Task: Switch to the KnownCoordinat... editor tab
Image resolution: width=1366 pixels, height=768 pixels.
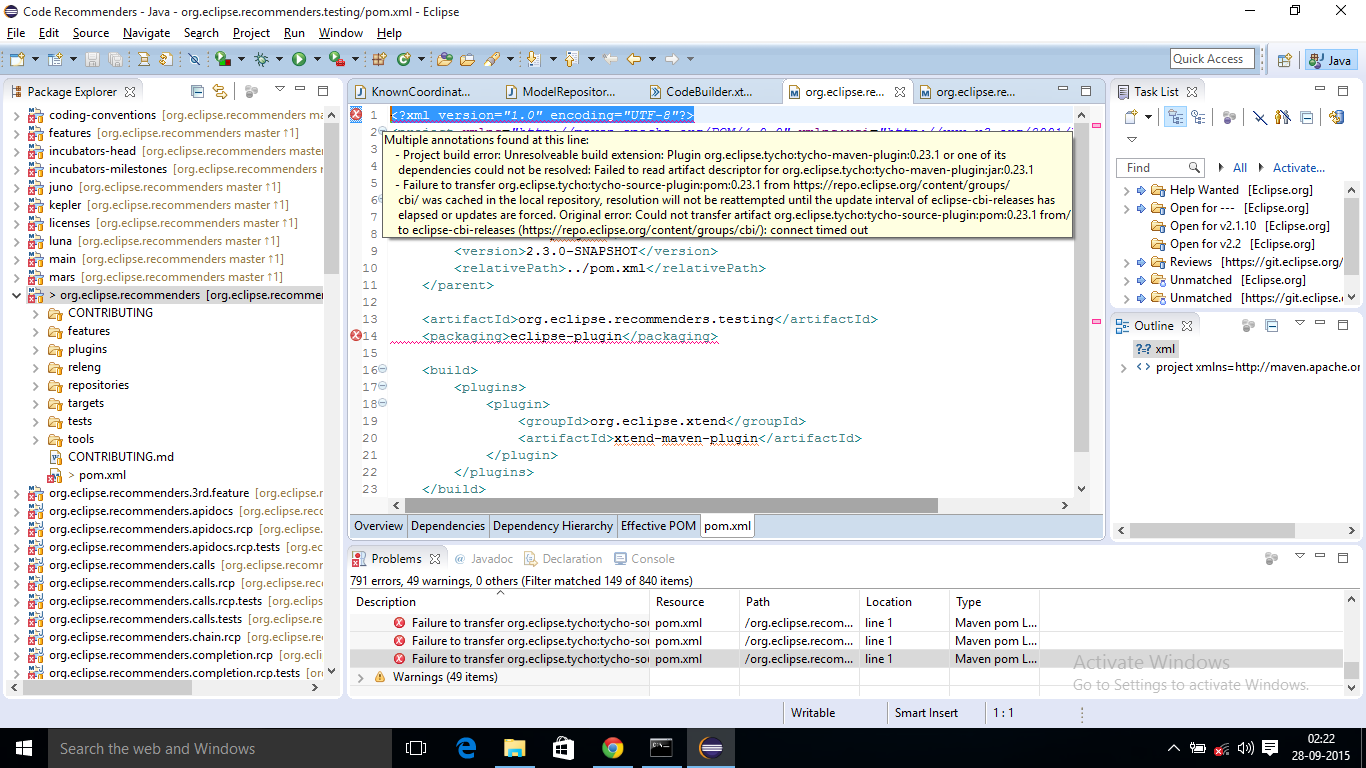Action: [x=420, y=91]
